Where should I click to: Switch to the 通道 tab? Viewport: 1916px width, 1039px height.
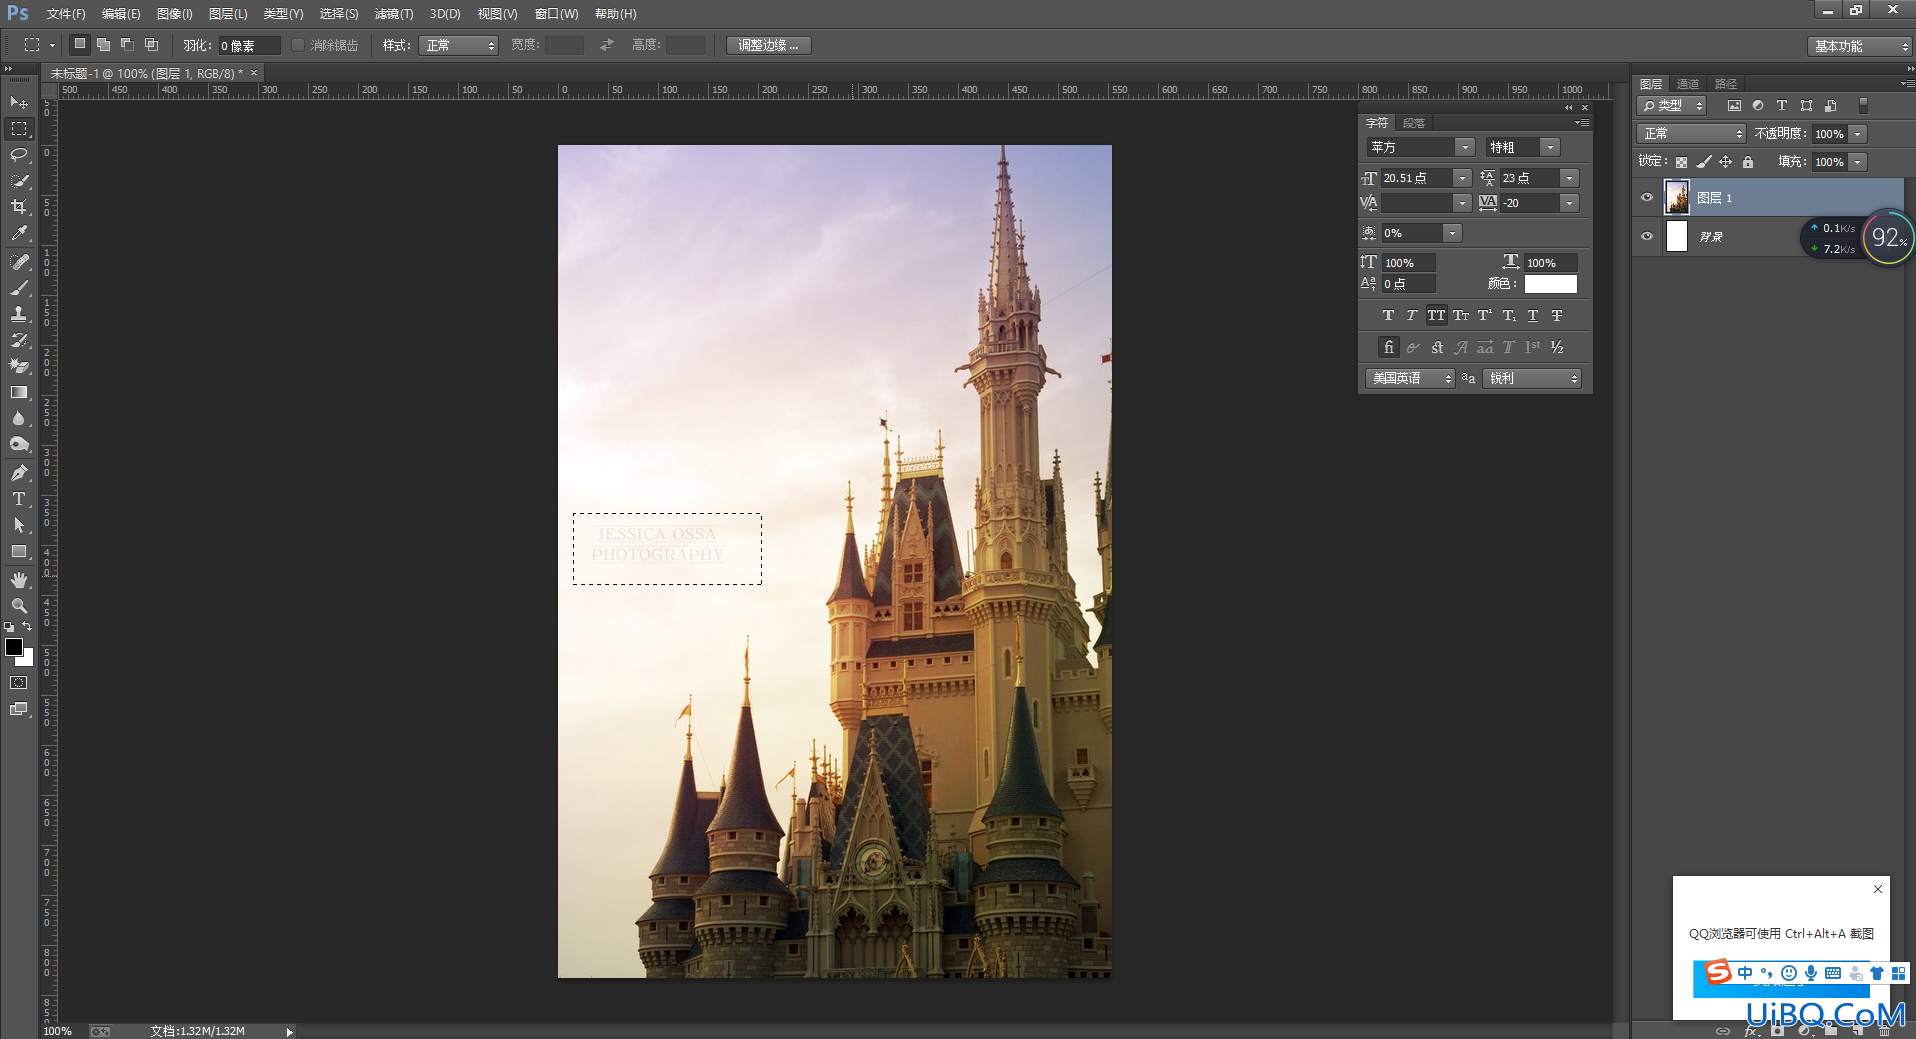coord(1688,84)
